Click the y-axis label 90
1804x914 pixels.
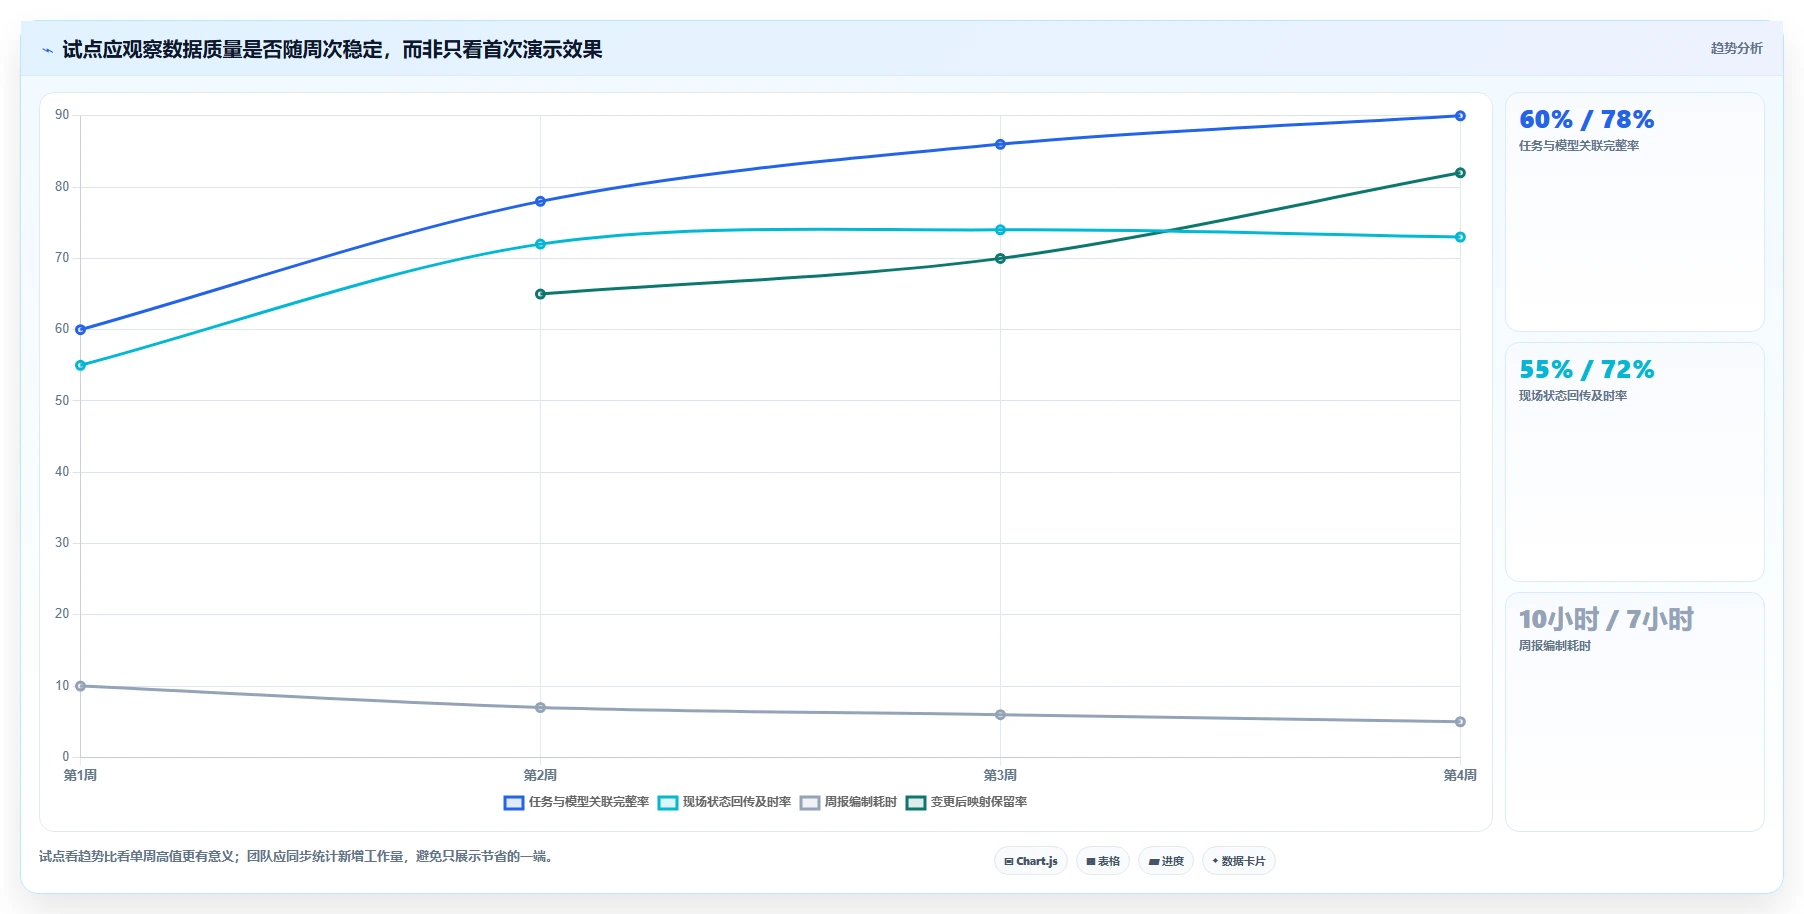62,115
